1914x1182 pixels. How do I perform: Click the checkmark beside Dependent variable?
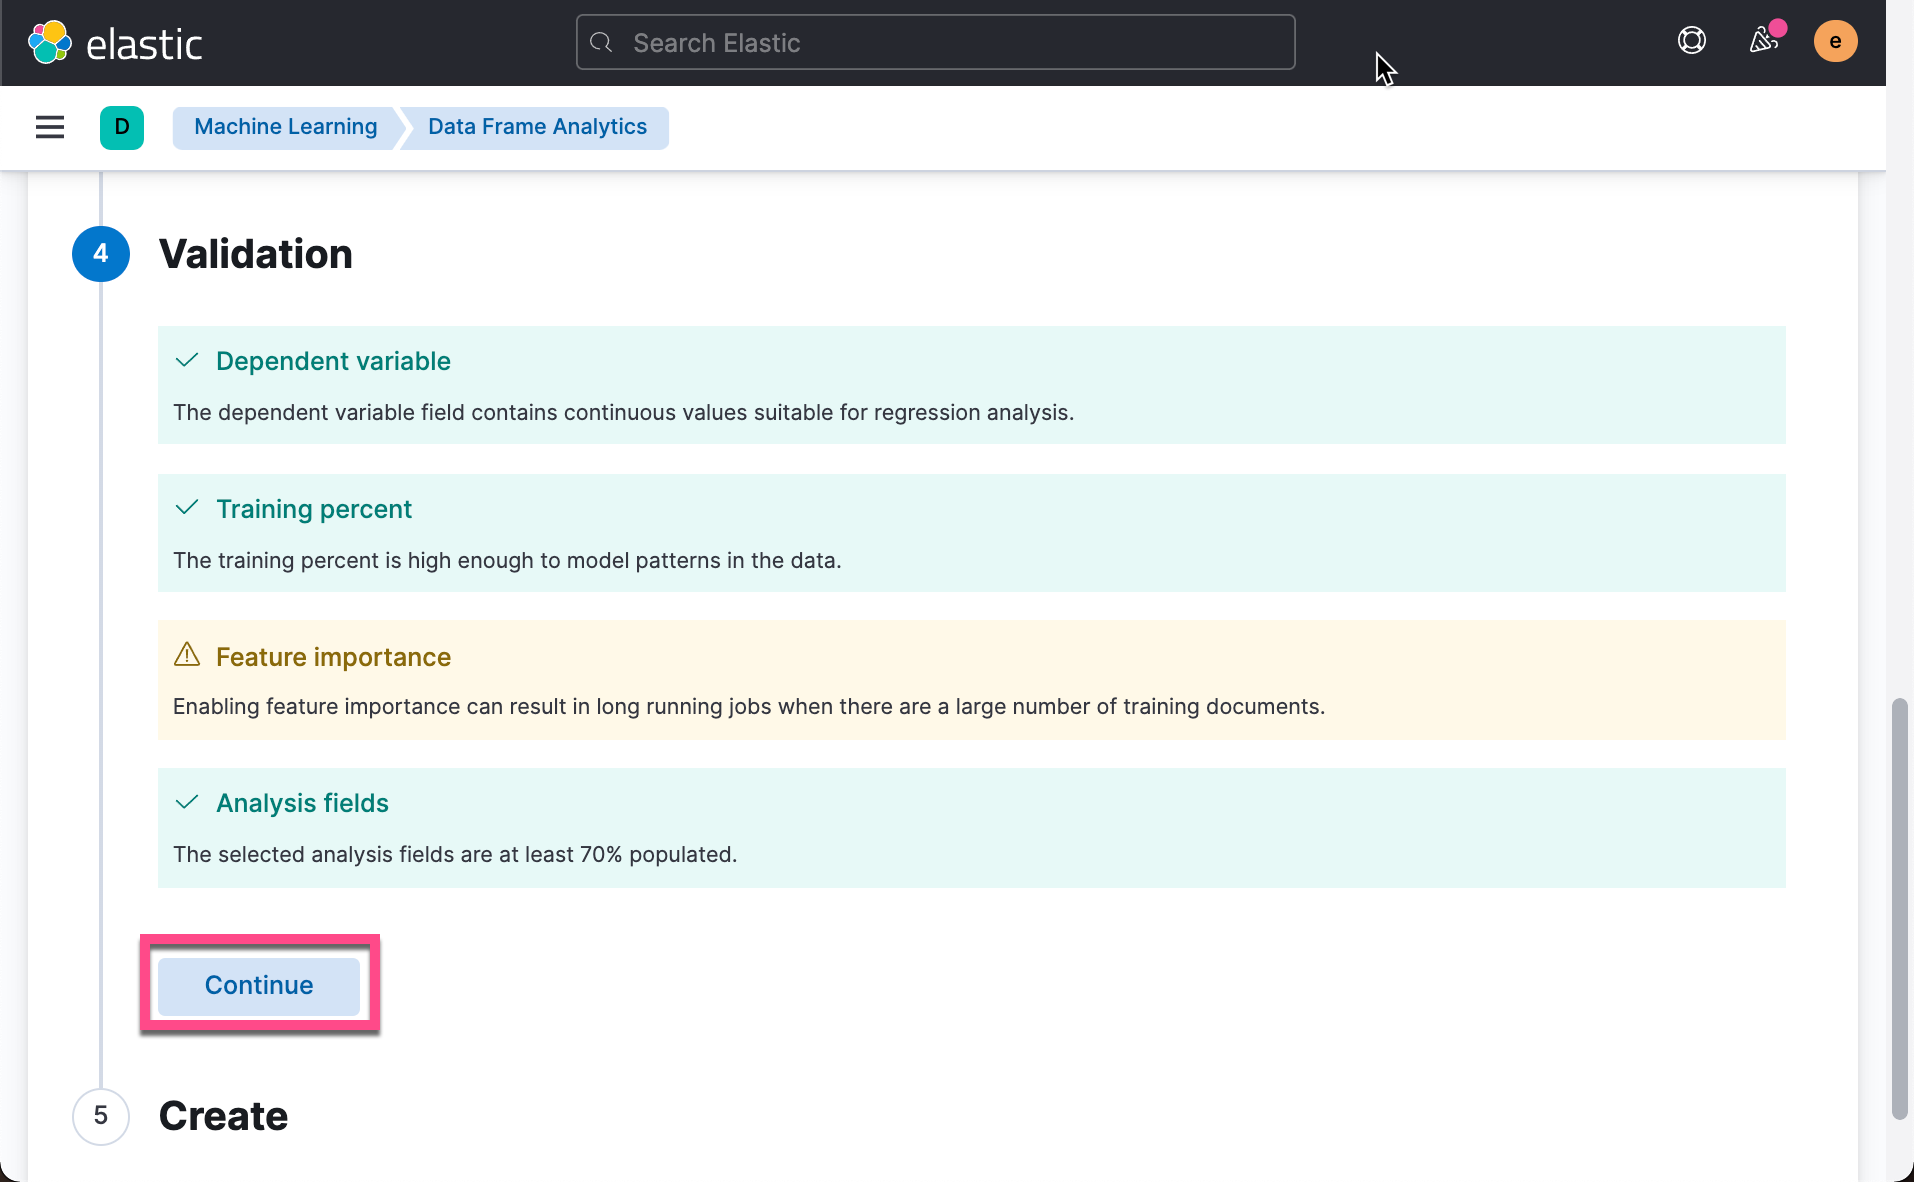186,361
